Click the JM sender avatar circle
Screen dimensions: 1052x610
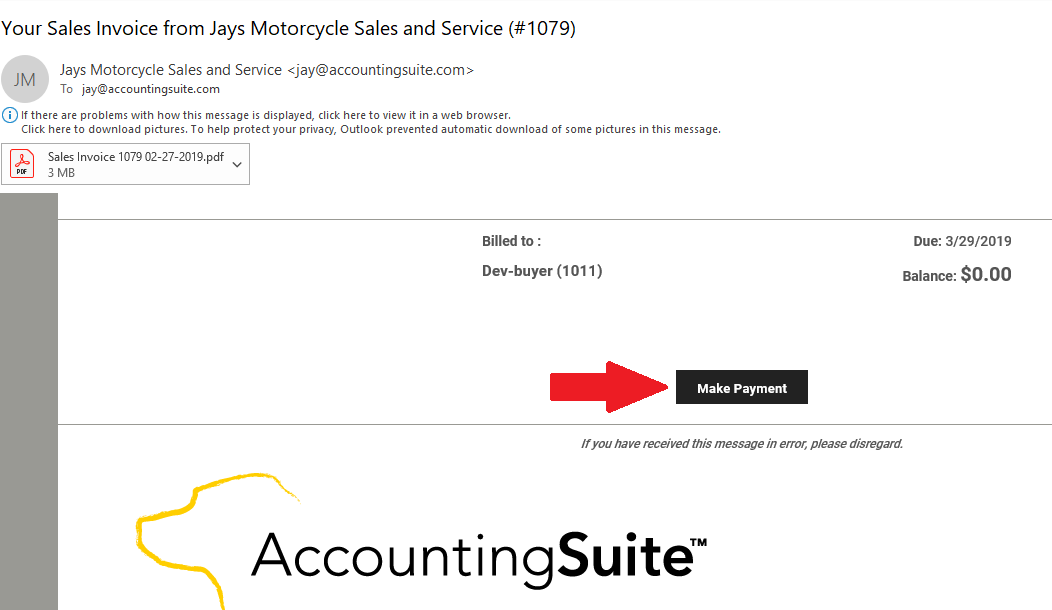point(26,79)
